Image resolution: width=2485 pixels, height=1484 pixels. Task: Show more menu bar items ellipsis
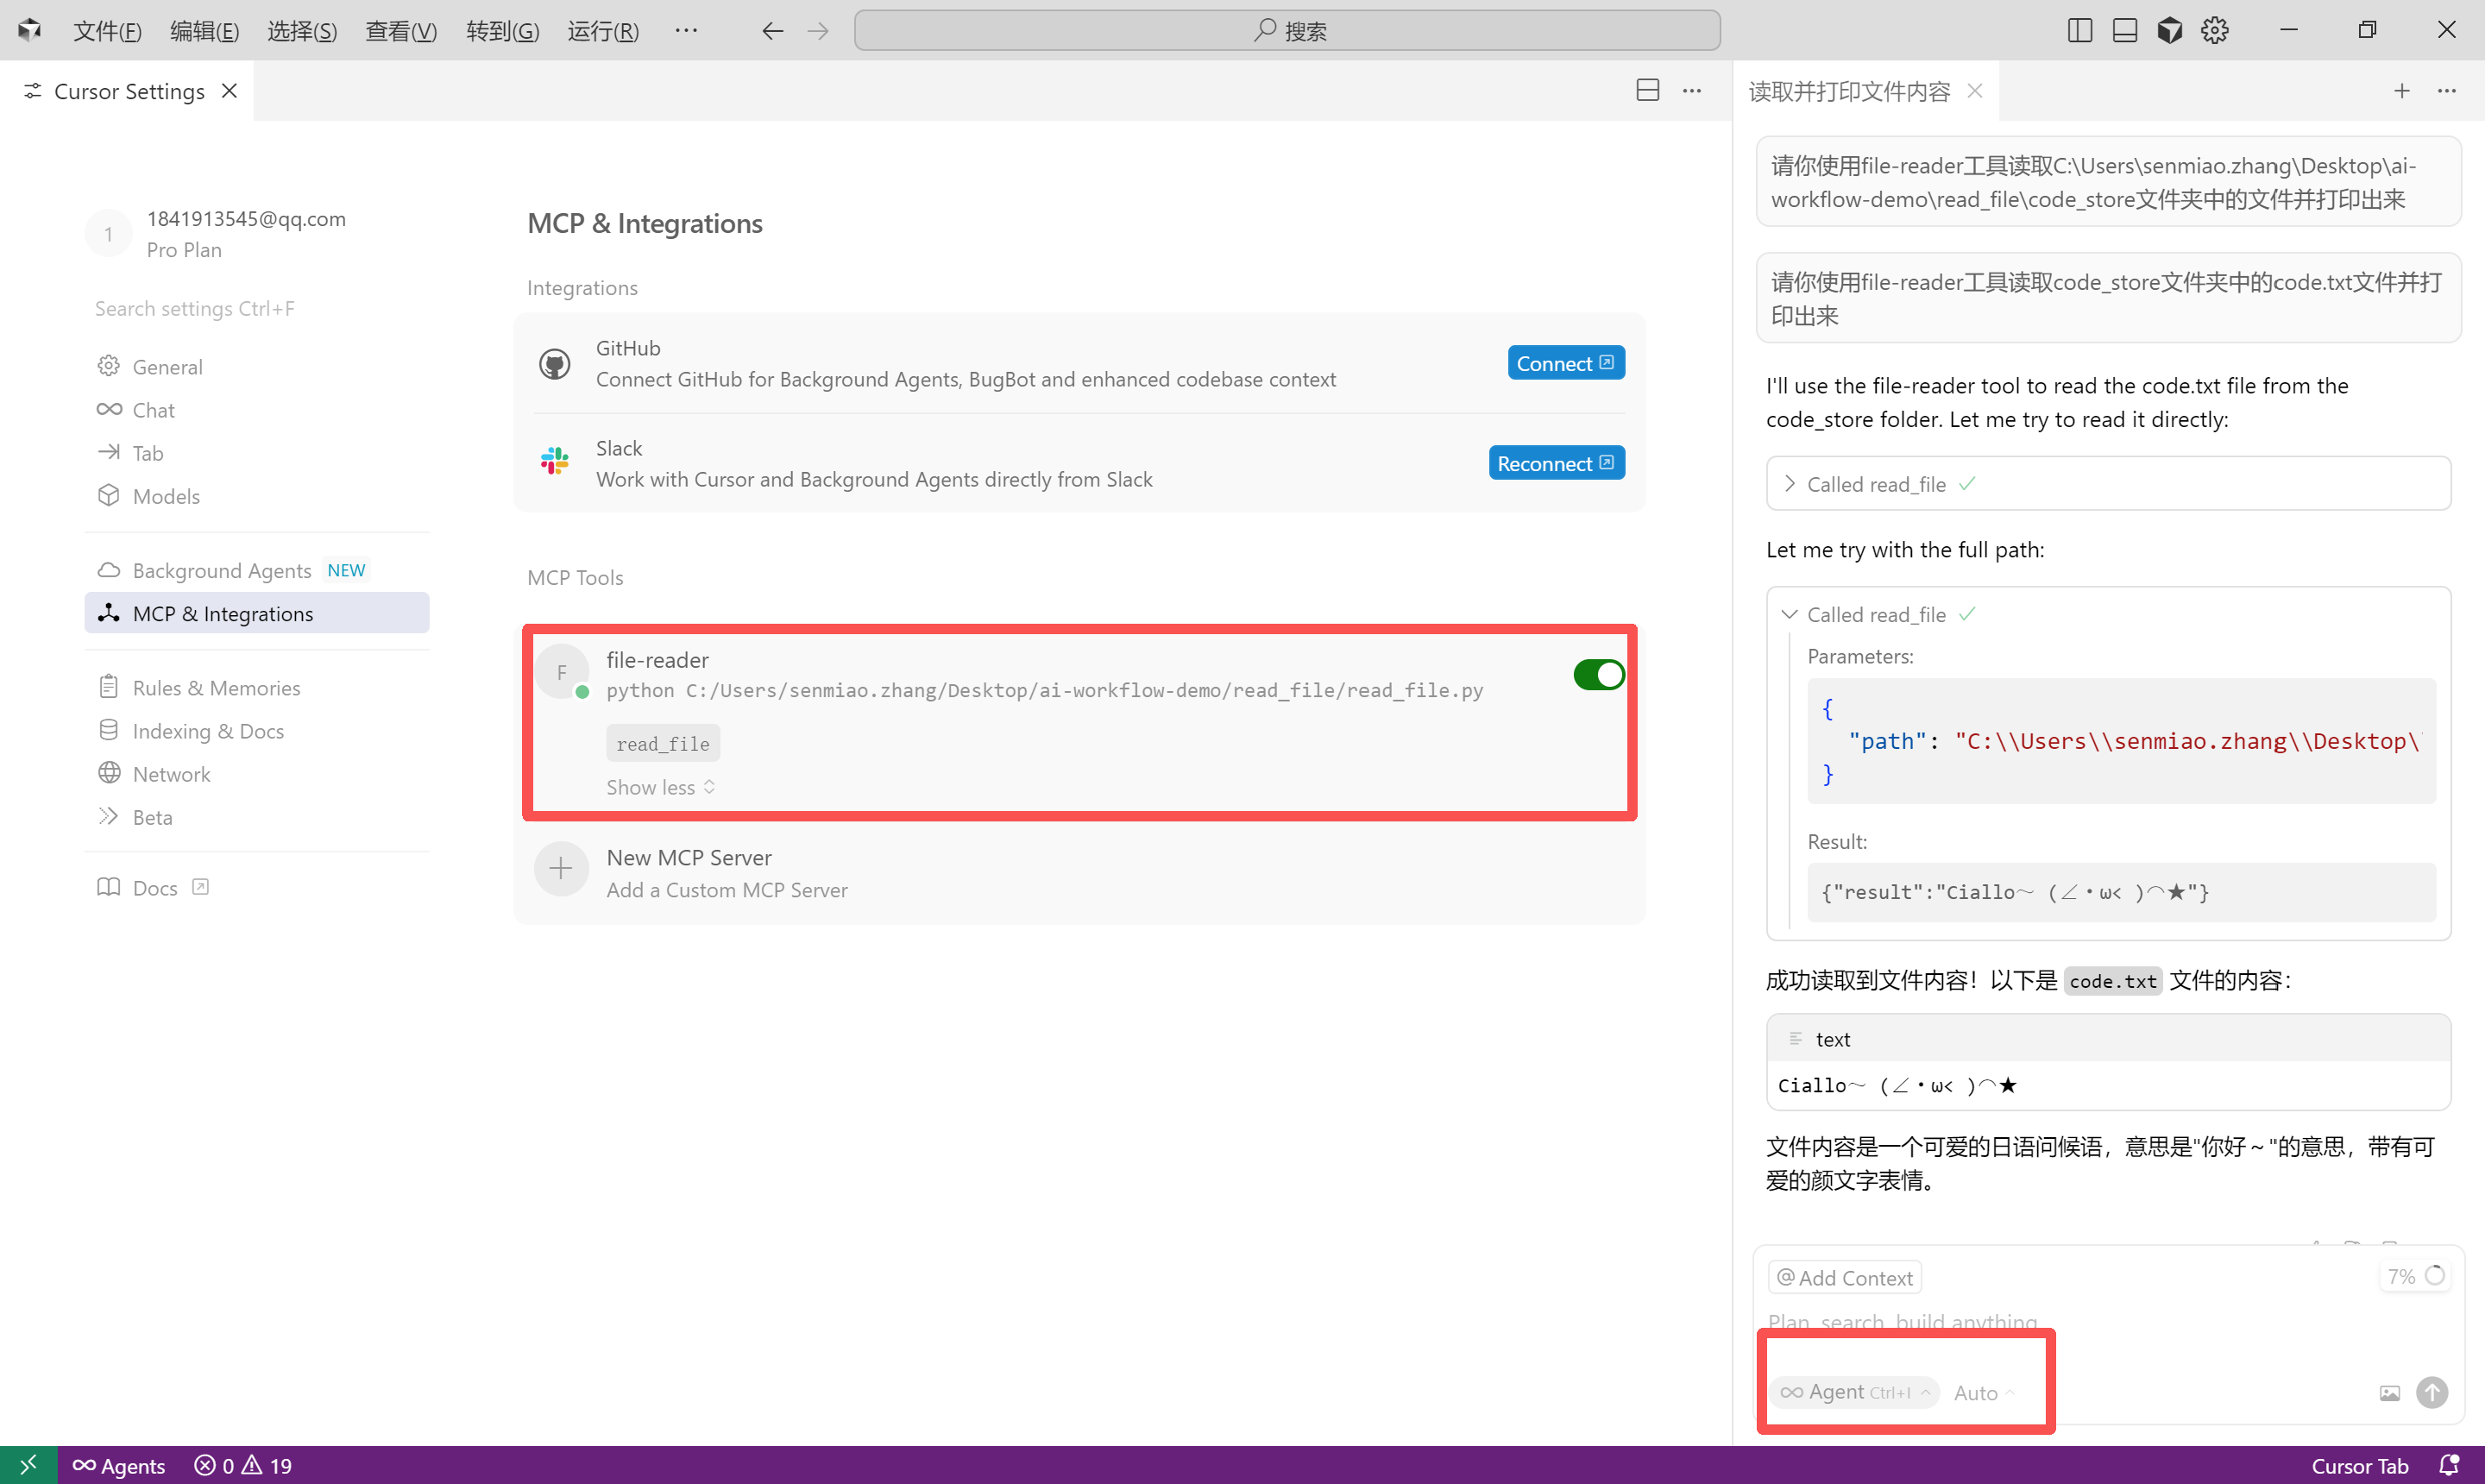(x=686, y=30)
